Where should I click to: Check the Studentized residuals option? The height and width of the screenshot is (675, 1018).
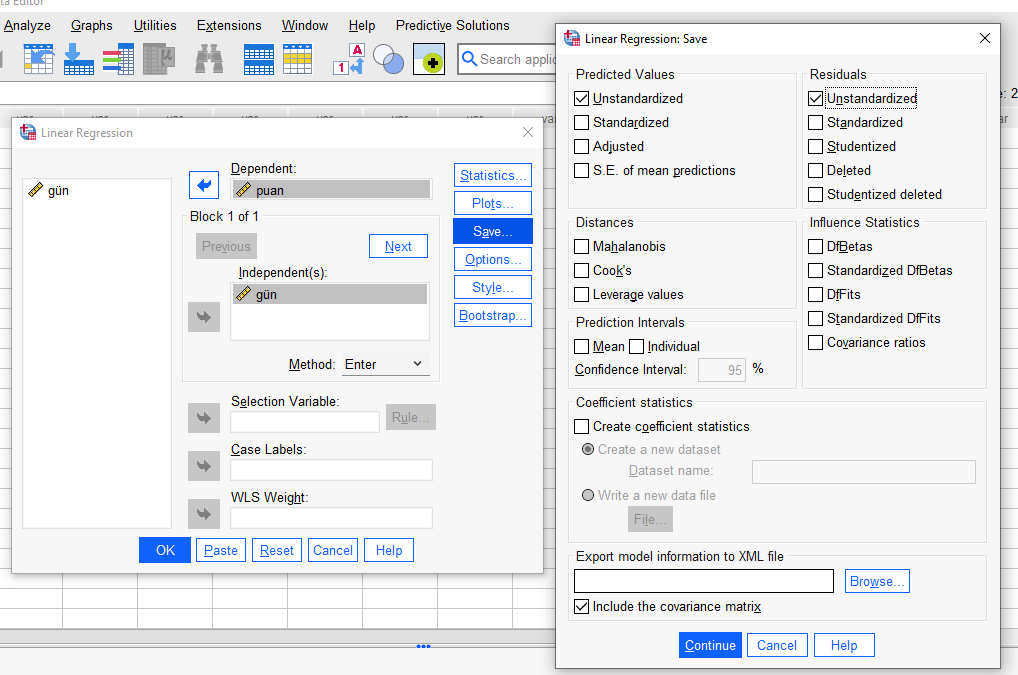pos(816,147)
